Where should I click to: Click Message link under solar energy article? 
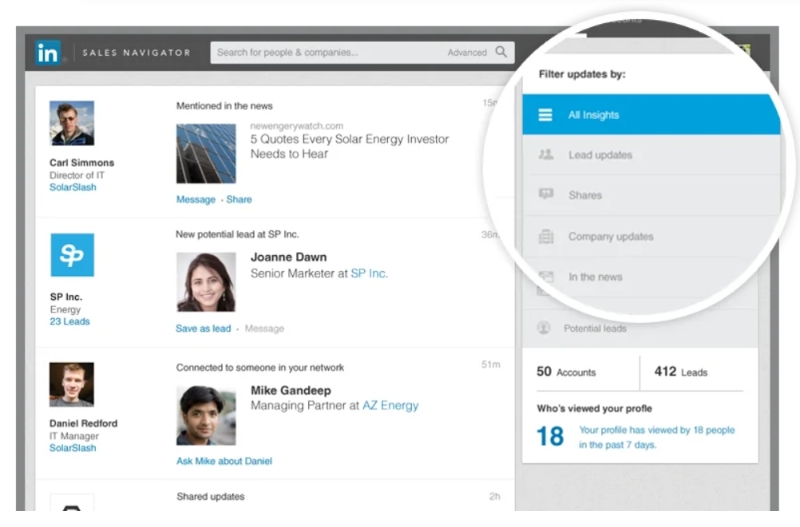click(x=195, y=199)
